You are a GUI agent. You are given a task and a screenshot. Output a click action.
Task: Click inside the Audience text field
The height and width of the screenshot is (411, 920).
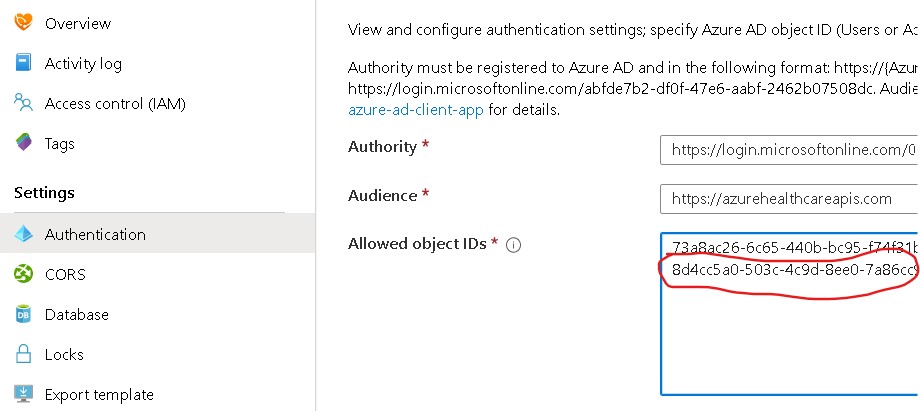(x=790, y=199)
